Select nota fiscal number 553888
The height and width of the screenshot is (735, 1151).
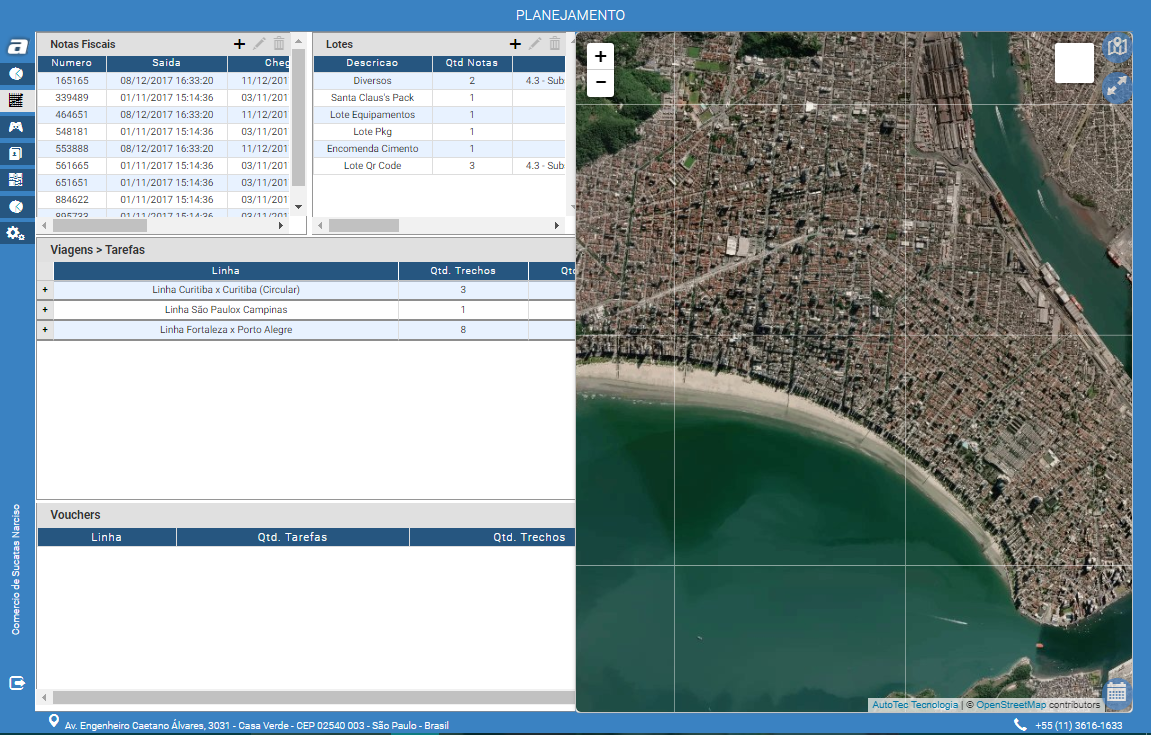72,148
